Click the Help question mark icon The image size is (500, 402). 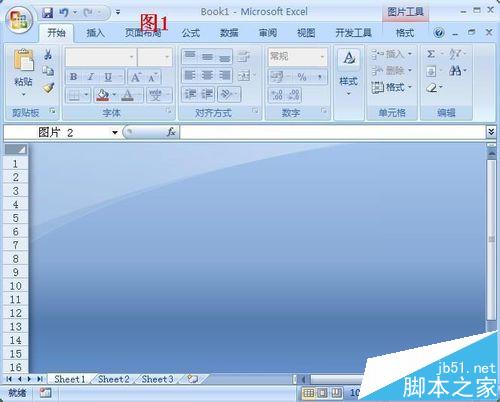click(x=439, y=33)
